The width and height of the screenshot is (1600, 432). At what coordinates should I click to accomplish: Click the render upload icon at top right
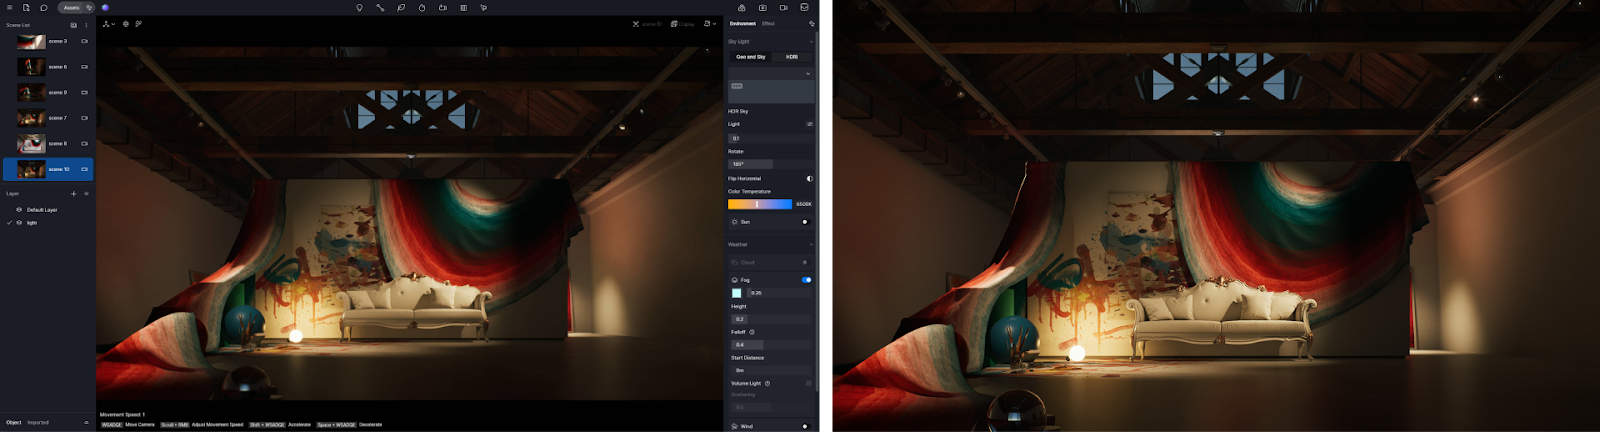(742, 7)
